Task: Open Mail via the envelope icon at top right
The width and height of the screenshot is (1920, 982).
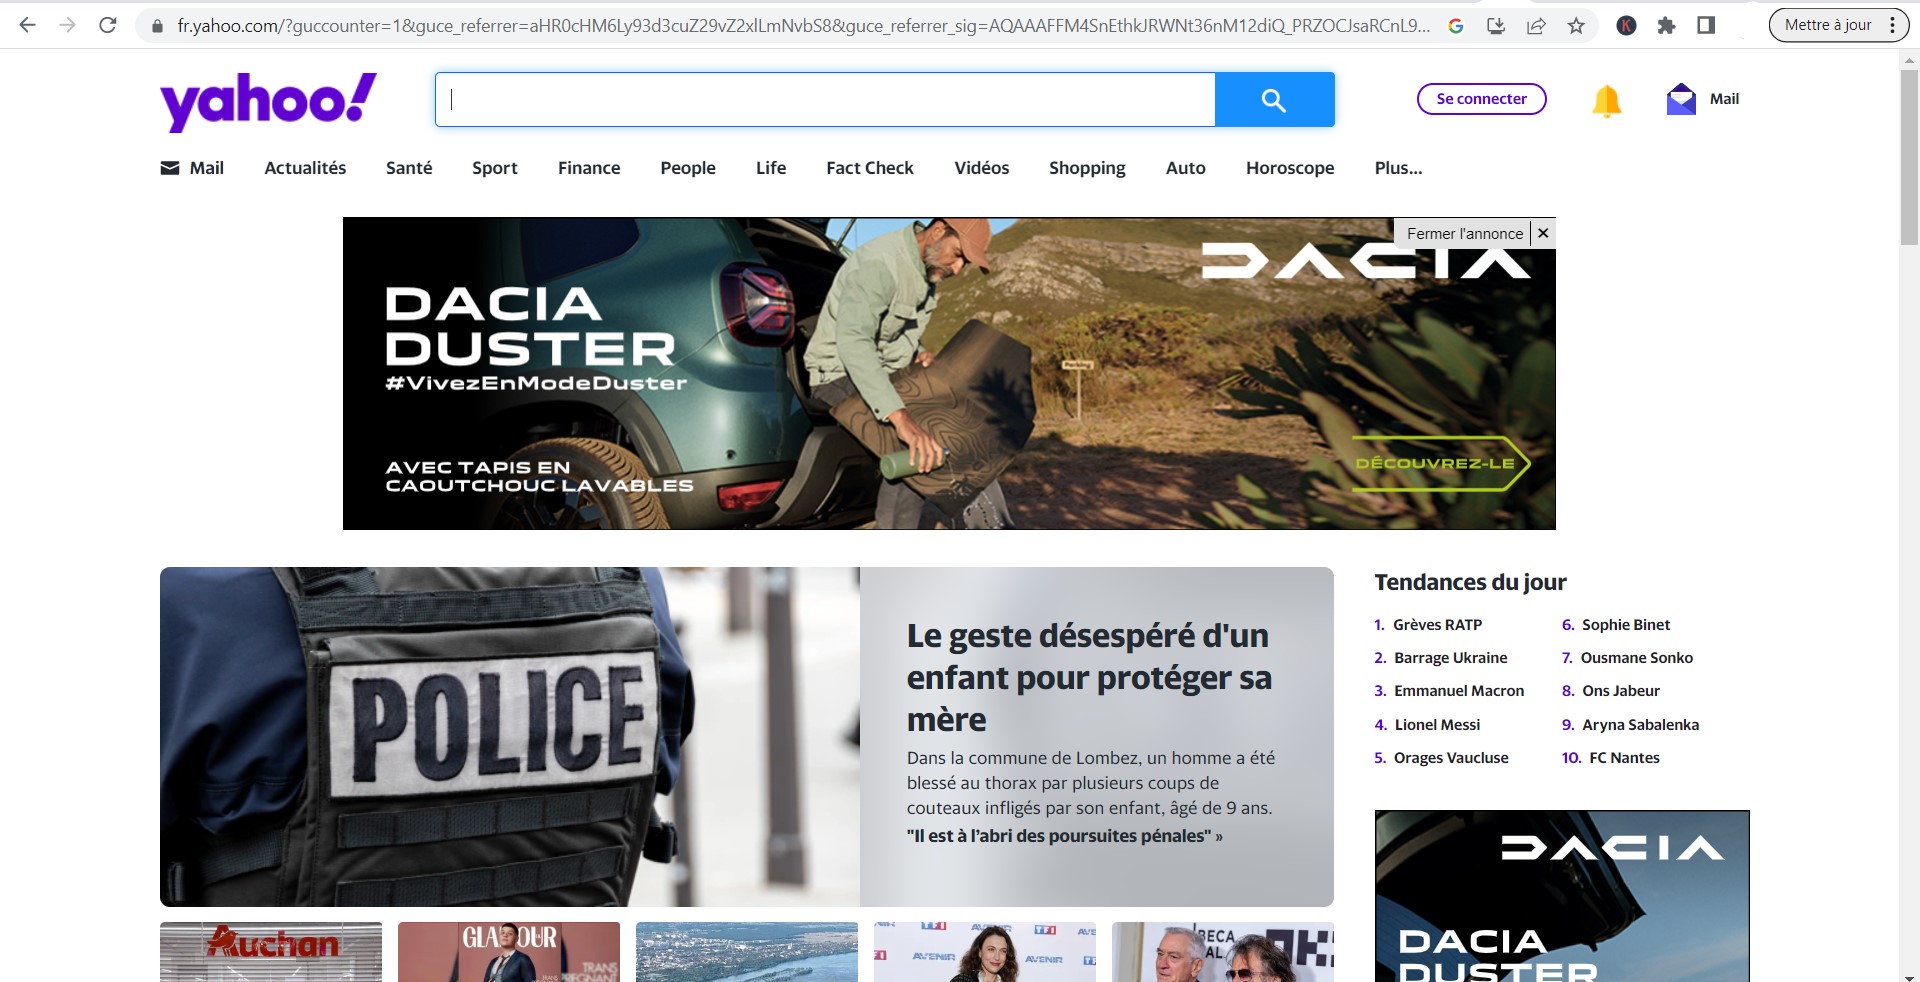Action: point(1682,99)
